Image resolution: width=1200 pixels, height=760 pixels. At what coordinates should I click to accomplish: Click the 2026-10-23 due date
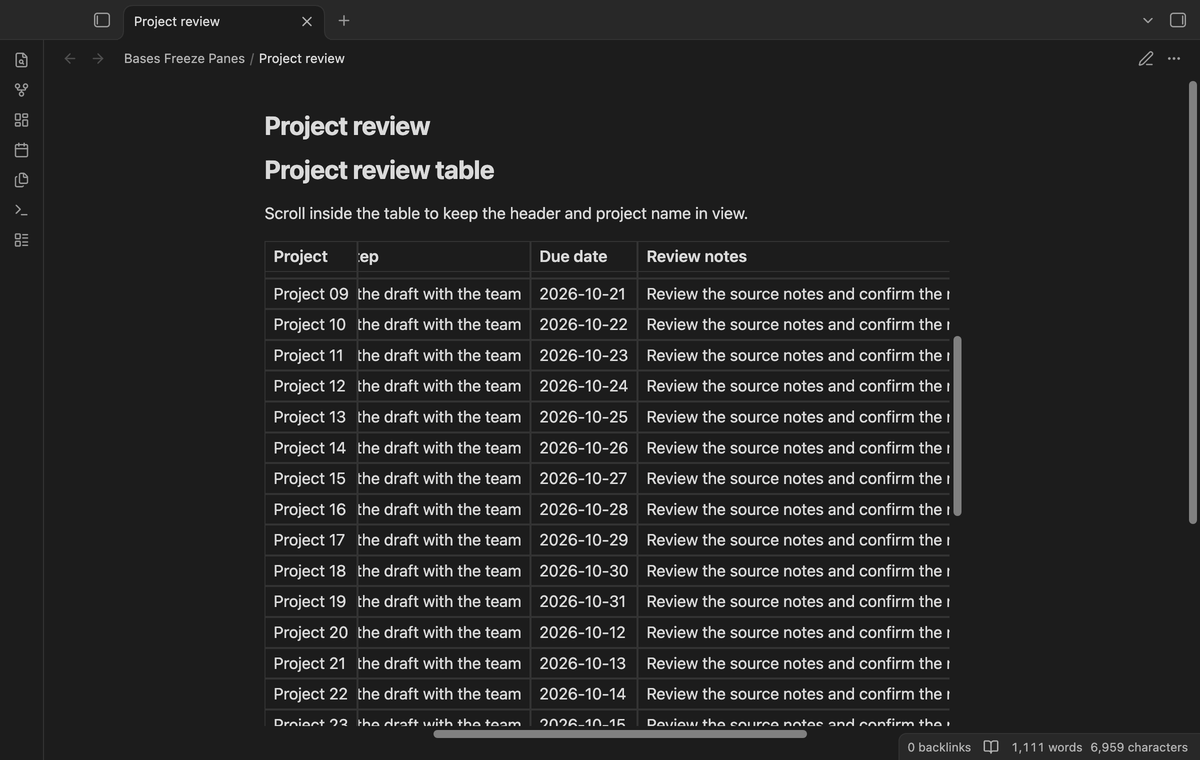584,356
